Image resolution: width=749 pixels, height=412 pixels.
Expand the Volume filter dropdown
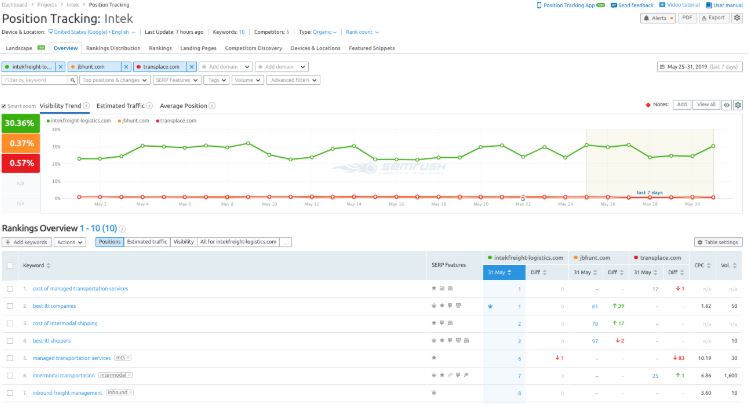(x=247, y=80)
